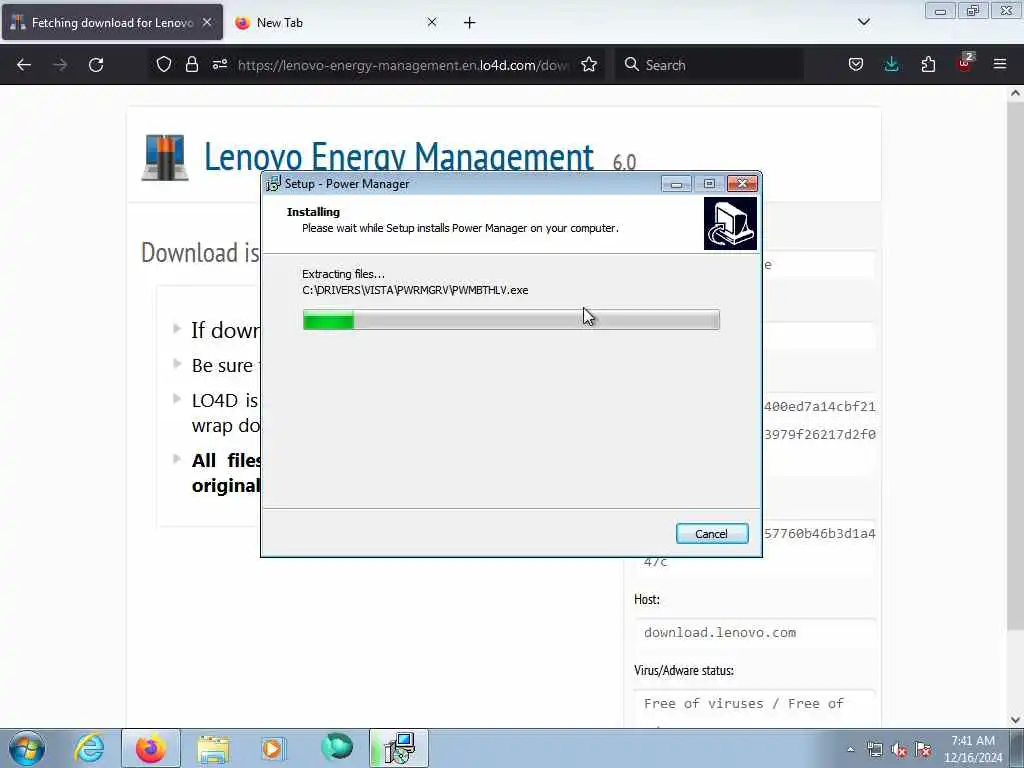Click the Firefox back arrow

pos(24,65)
